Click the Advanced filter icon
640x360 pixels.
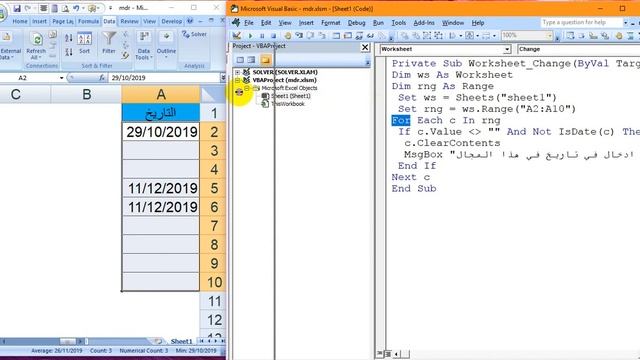click(x=125, y=55)
